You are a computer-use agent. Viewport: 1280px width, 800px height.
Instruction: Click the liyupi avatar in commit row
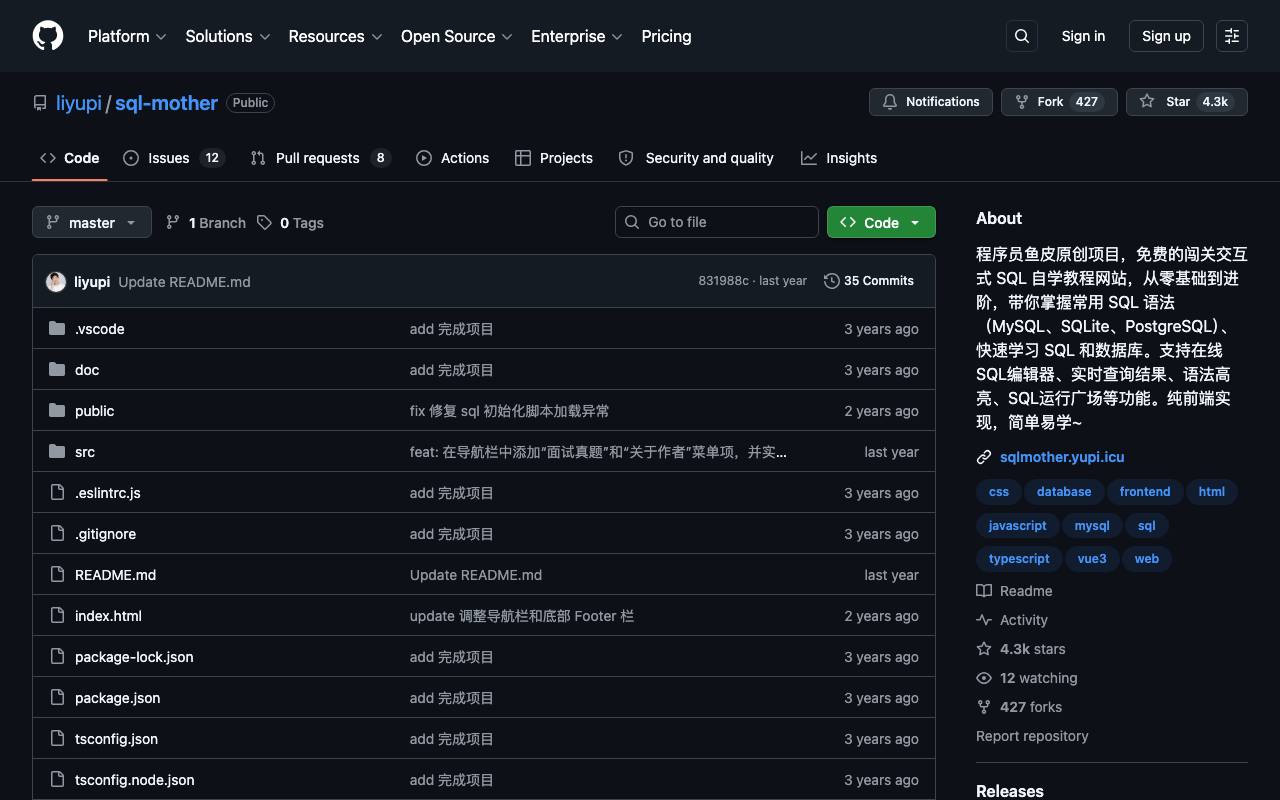56,282
